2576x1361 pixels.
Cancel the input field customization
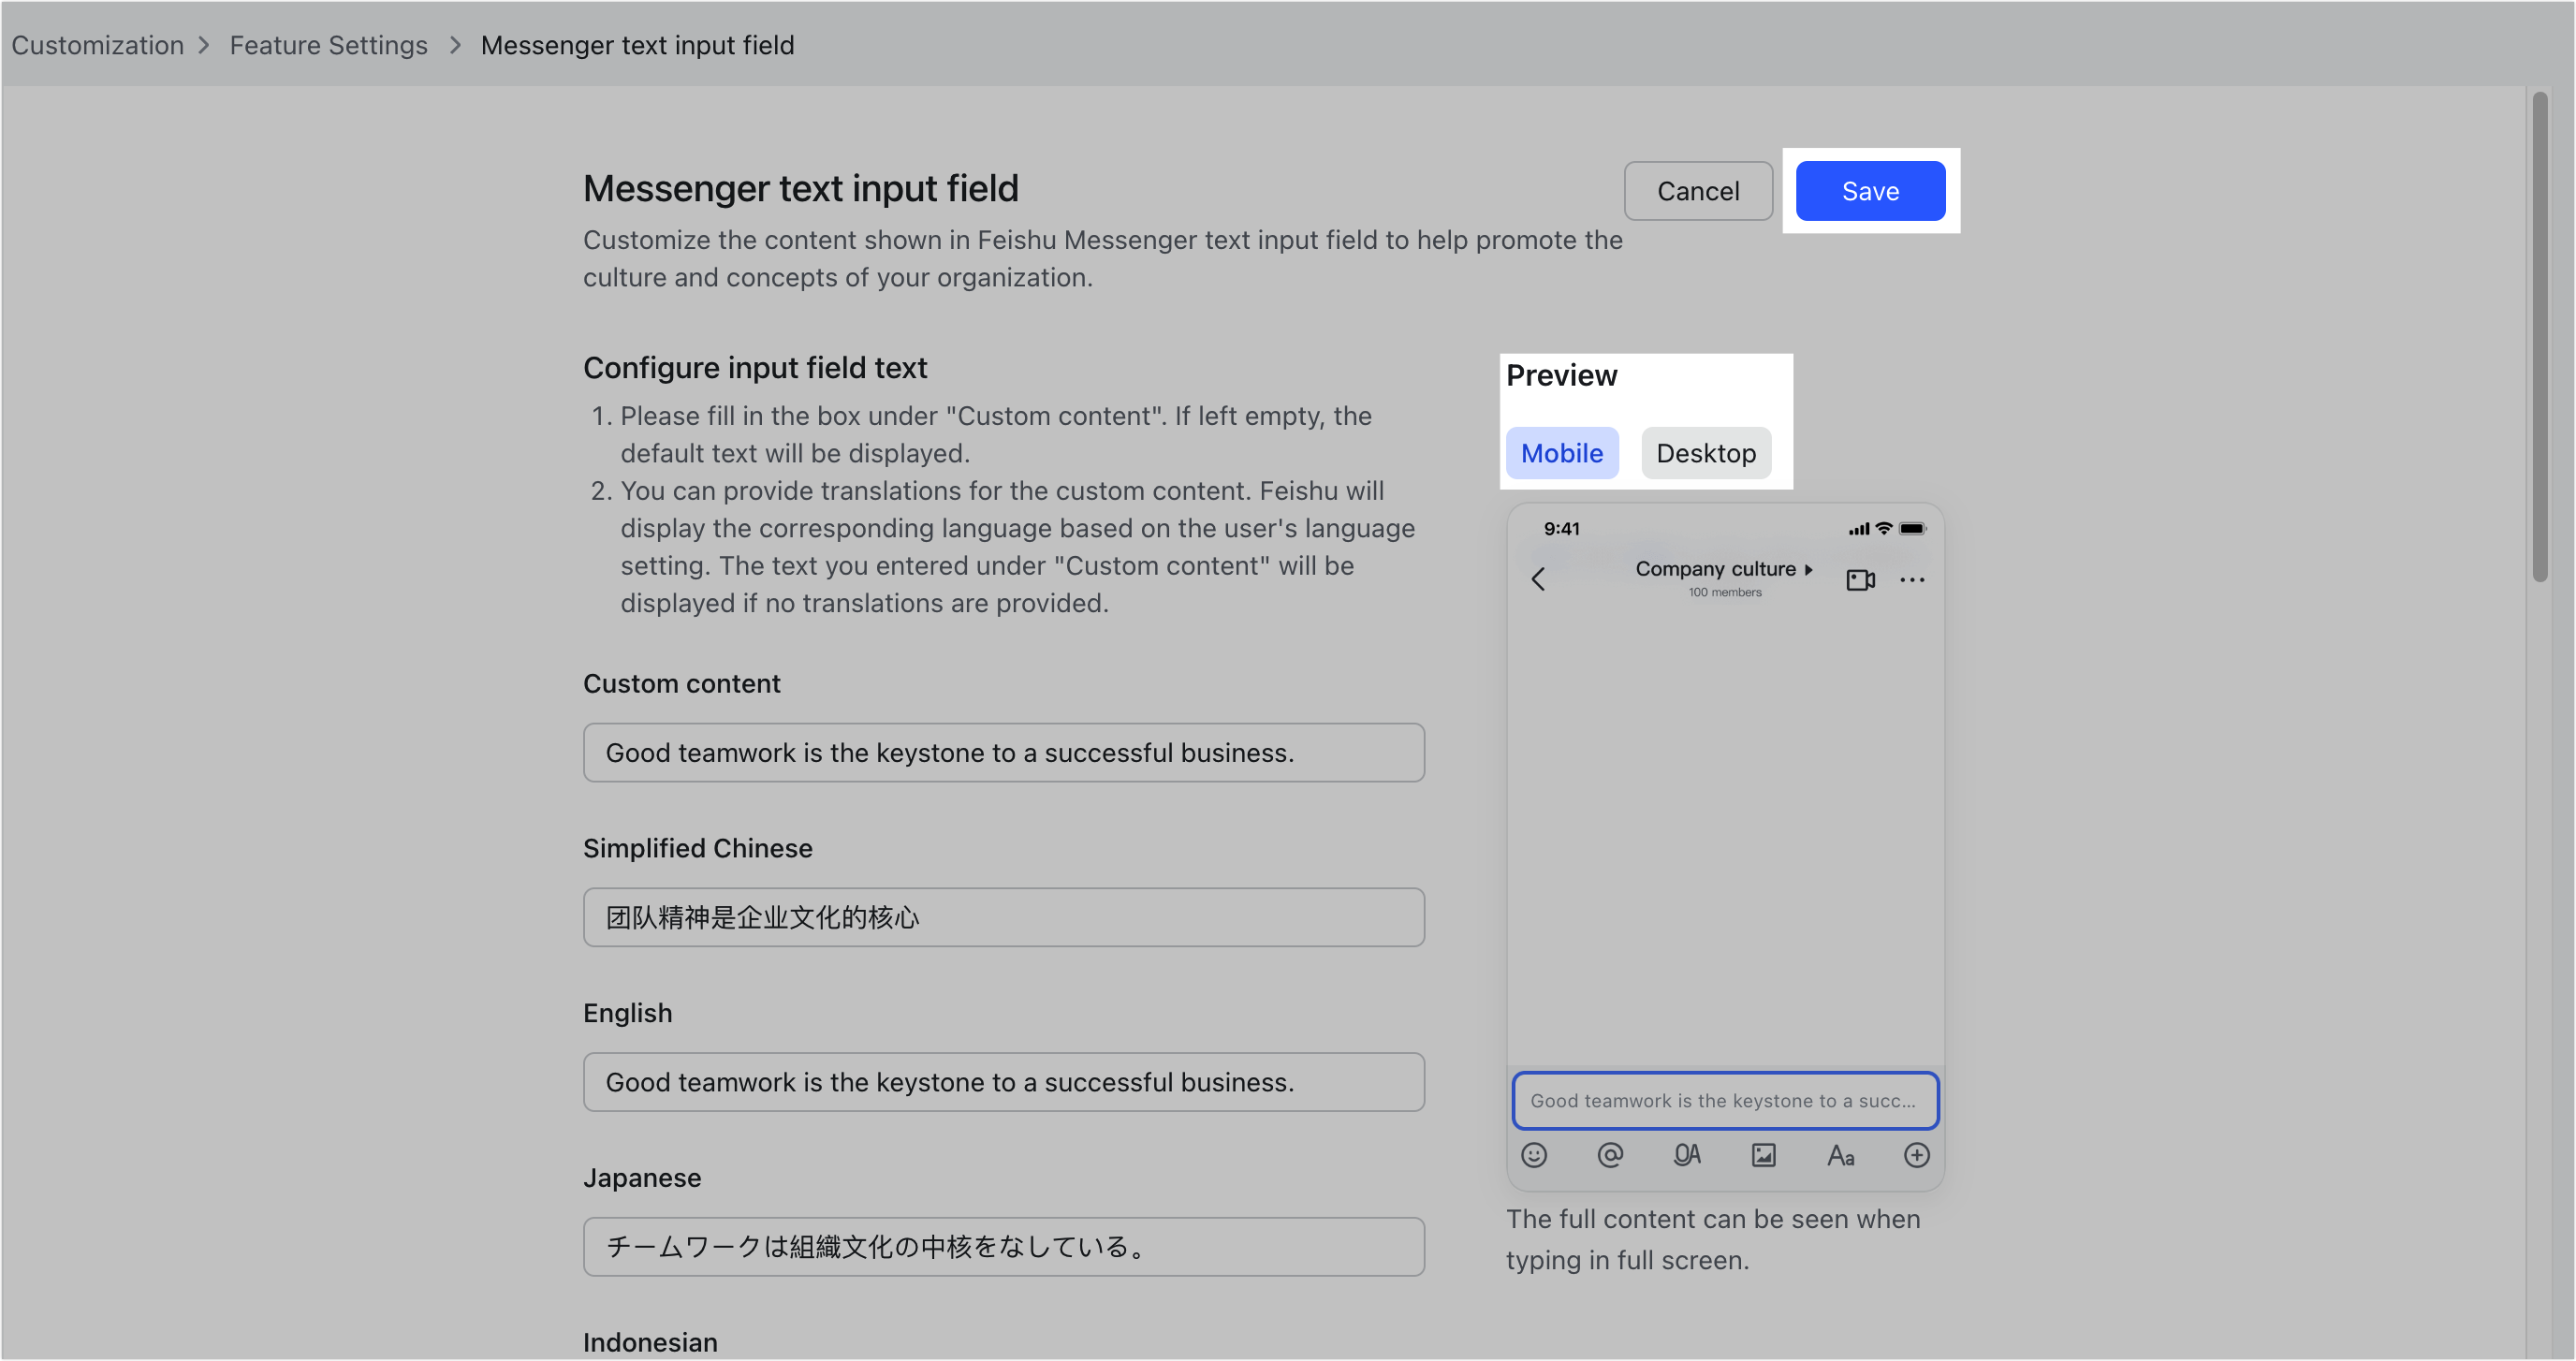point(1697,191)
